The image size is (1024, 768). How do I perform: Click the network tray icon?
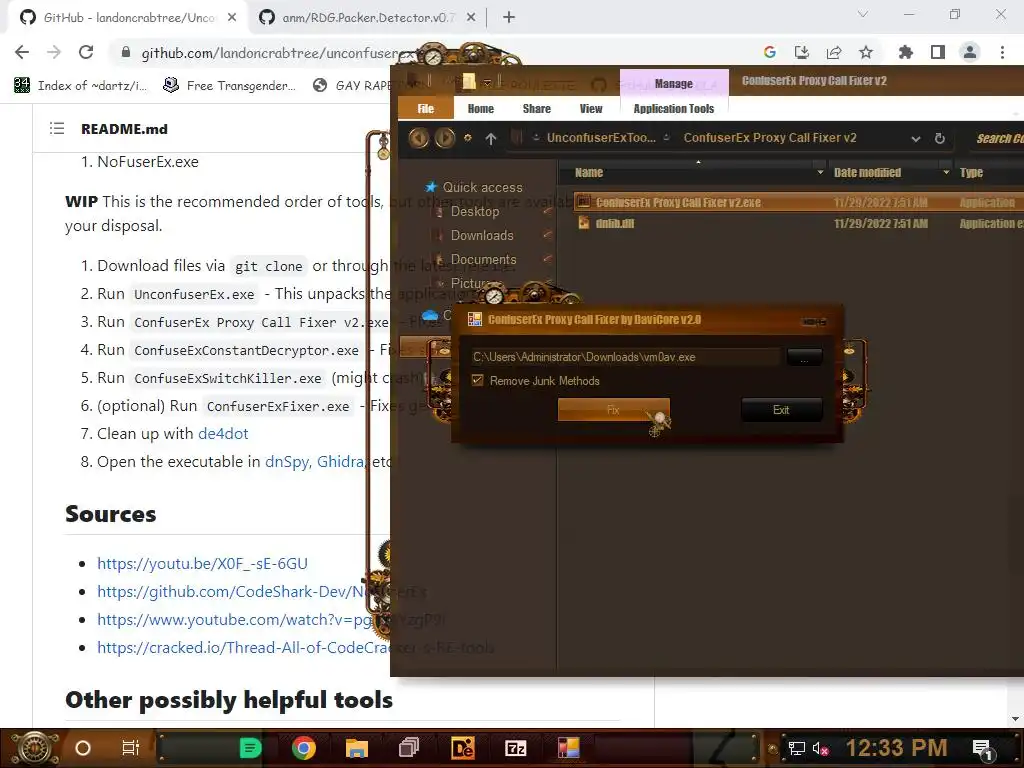[x=797, y=748]
